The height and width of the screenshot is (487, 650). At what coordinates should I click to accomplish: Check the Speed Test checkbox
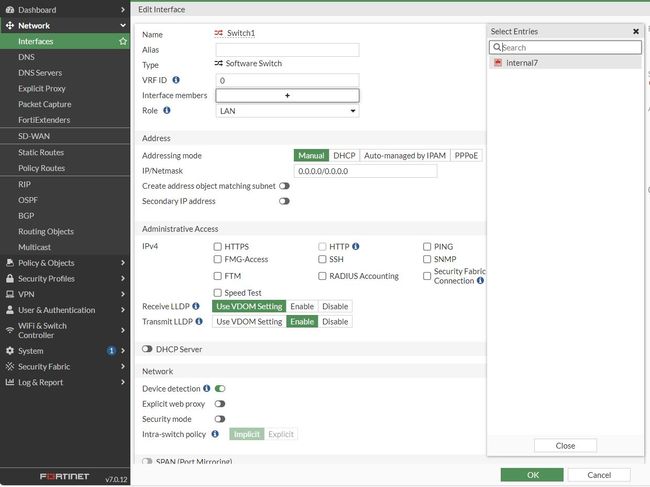218,293
